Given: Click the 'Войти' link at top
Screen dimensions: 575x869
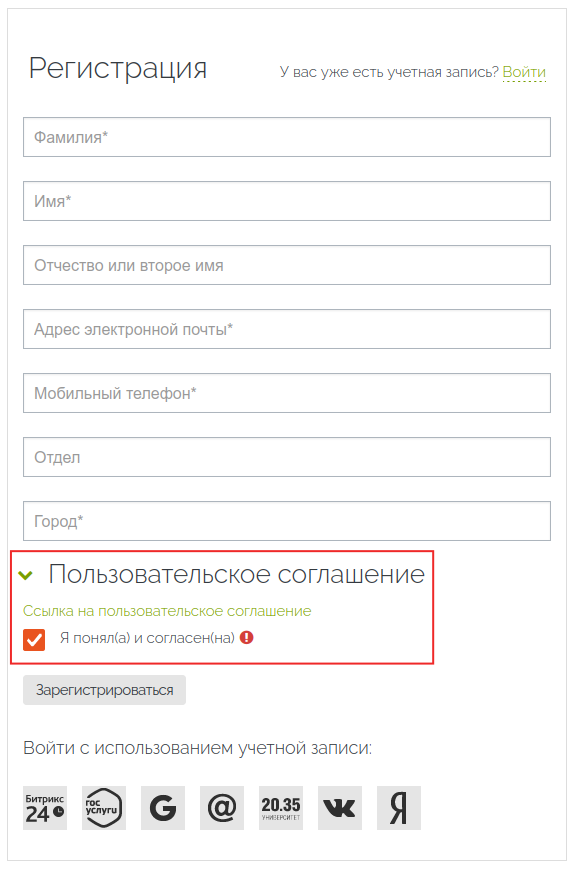Looking at the screenshot, I should coord(524,72).
